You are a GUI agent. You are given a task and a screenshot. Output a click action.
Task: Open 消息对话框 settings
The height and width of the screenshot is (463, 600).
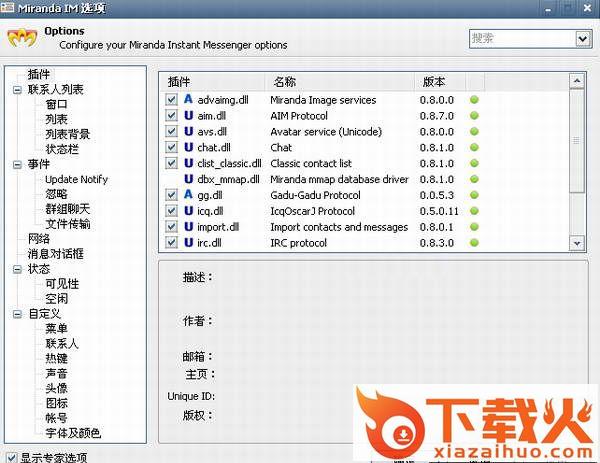tap(55, 254)
